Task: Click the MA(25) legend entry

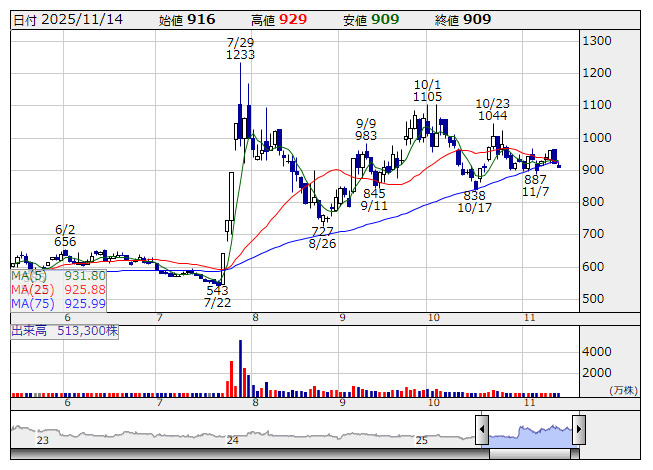Action: coord(58,289)
